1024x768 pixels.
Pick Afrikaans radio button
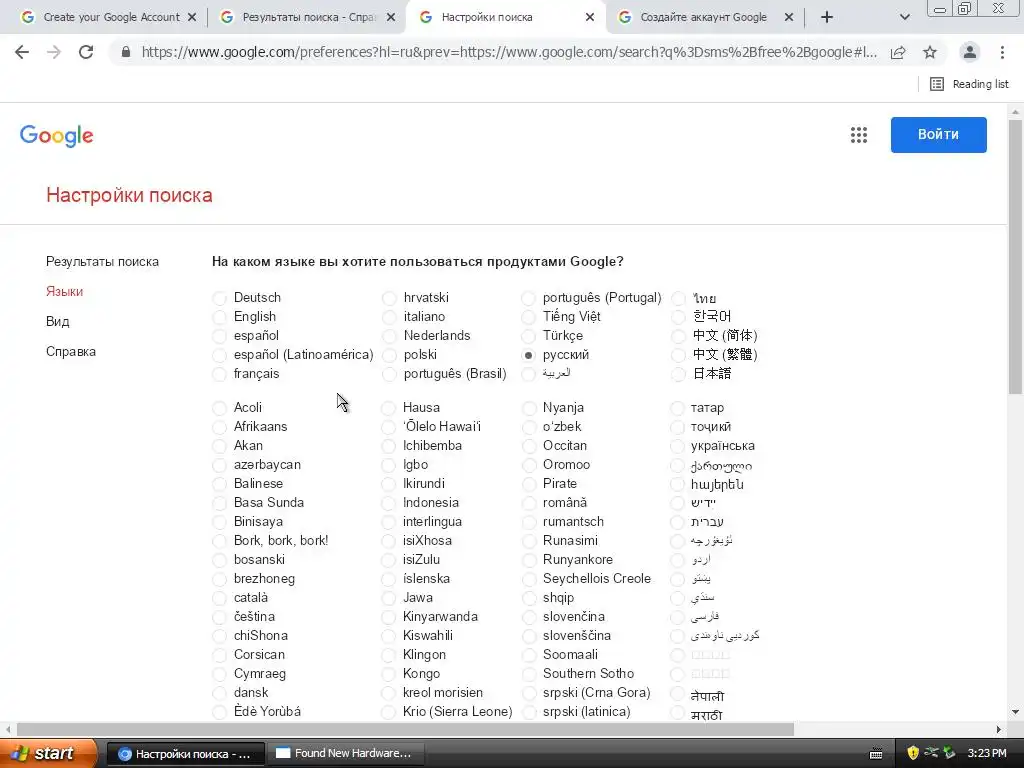219,428
